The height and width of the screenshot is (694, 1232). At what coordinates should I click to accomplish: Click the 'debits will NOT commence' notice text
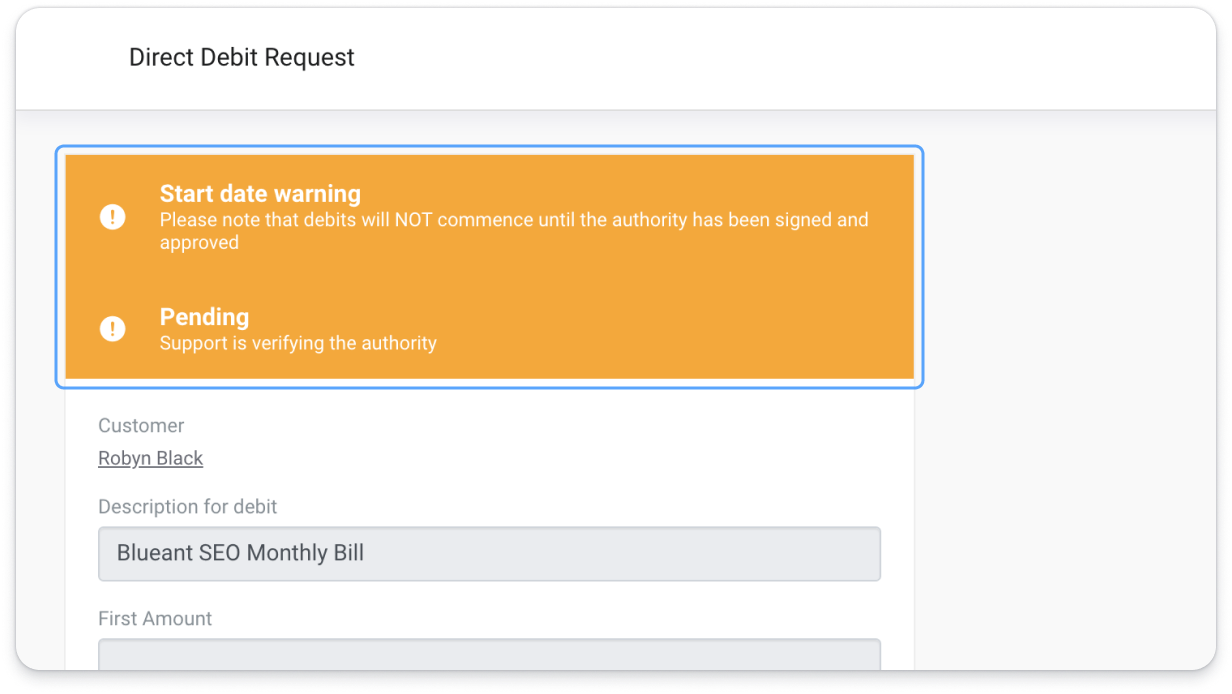(x=514, y=231)
